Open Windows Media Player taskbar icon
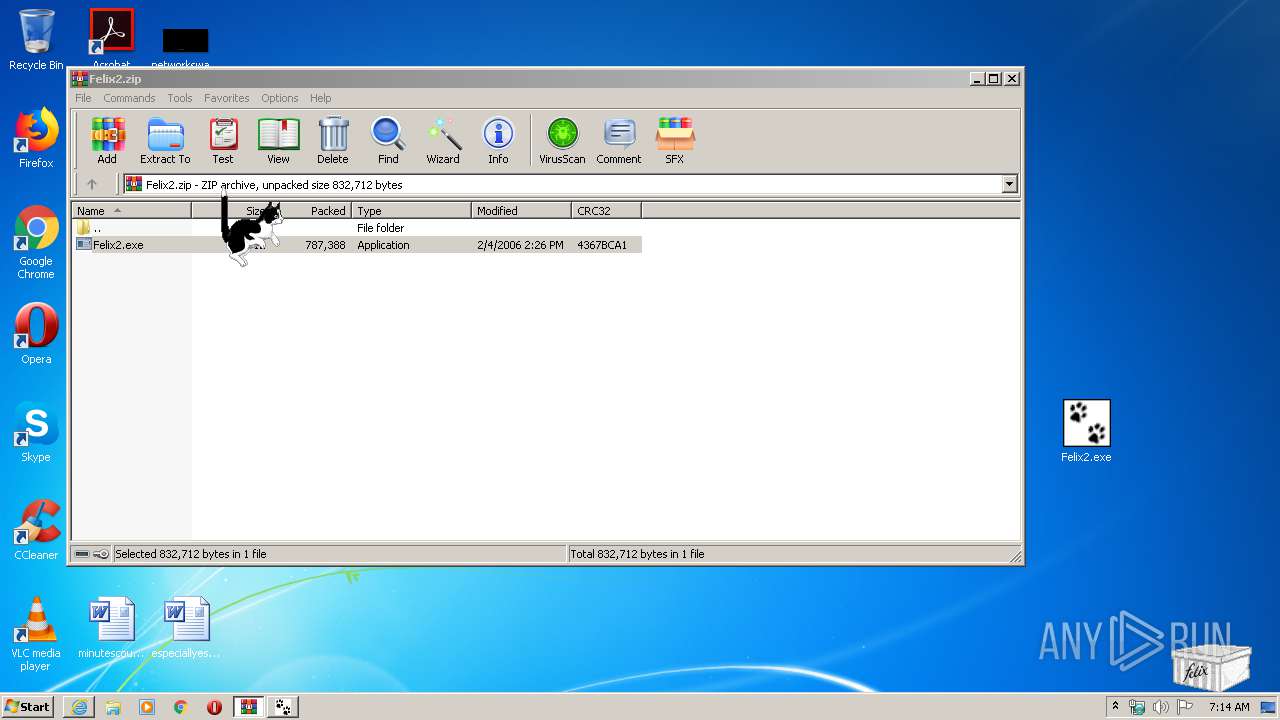Screen dimensions: 1280x720 pyautogui.click(x=147, y=707)
